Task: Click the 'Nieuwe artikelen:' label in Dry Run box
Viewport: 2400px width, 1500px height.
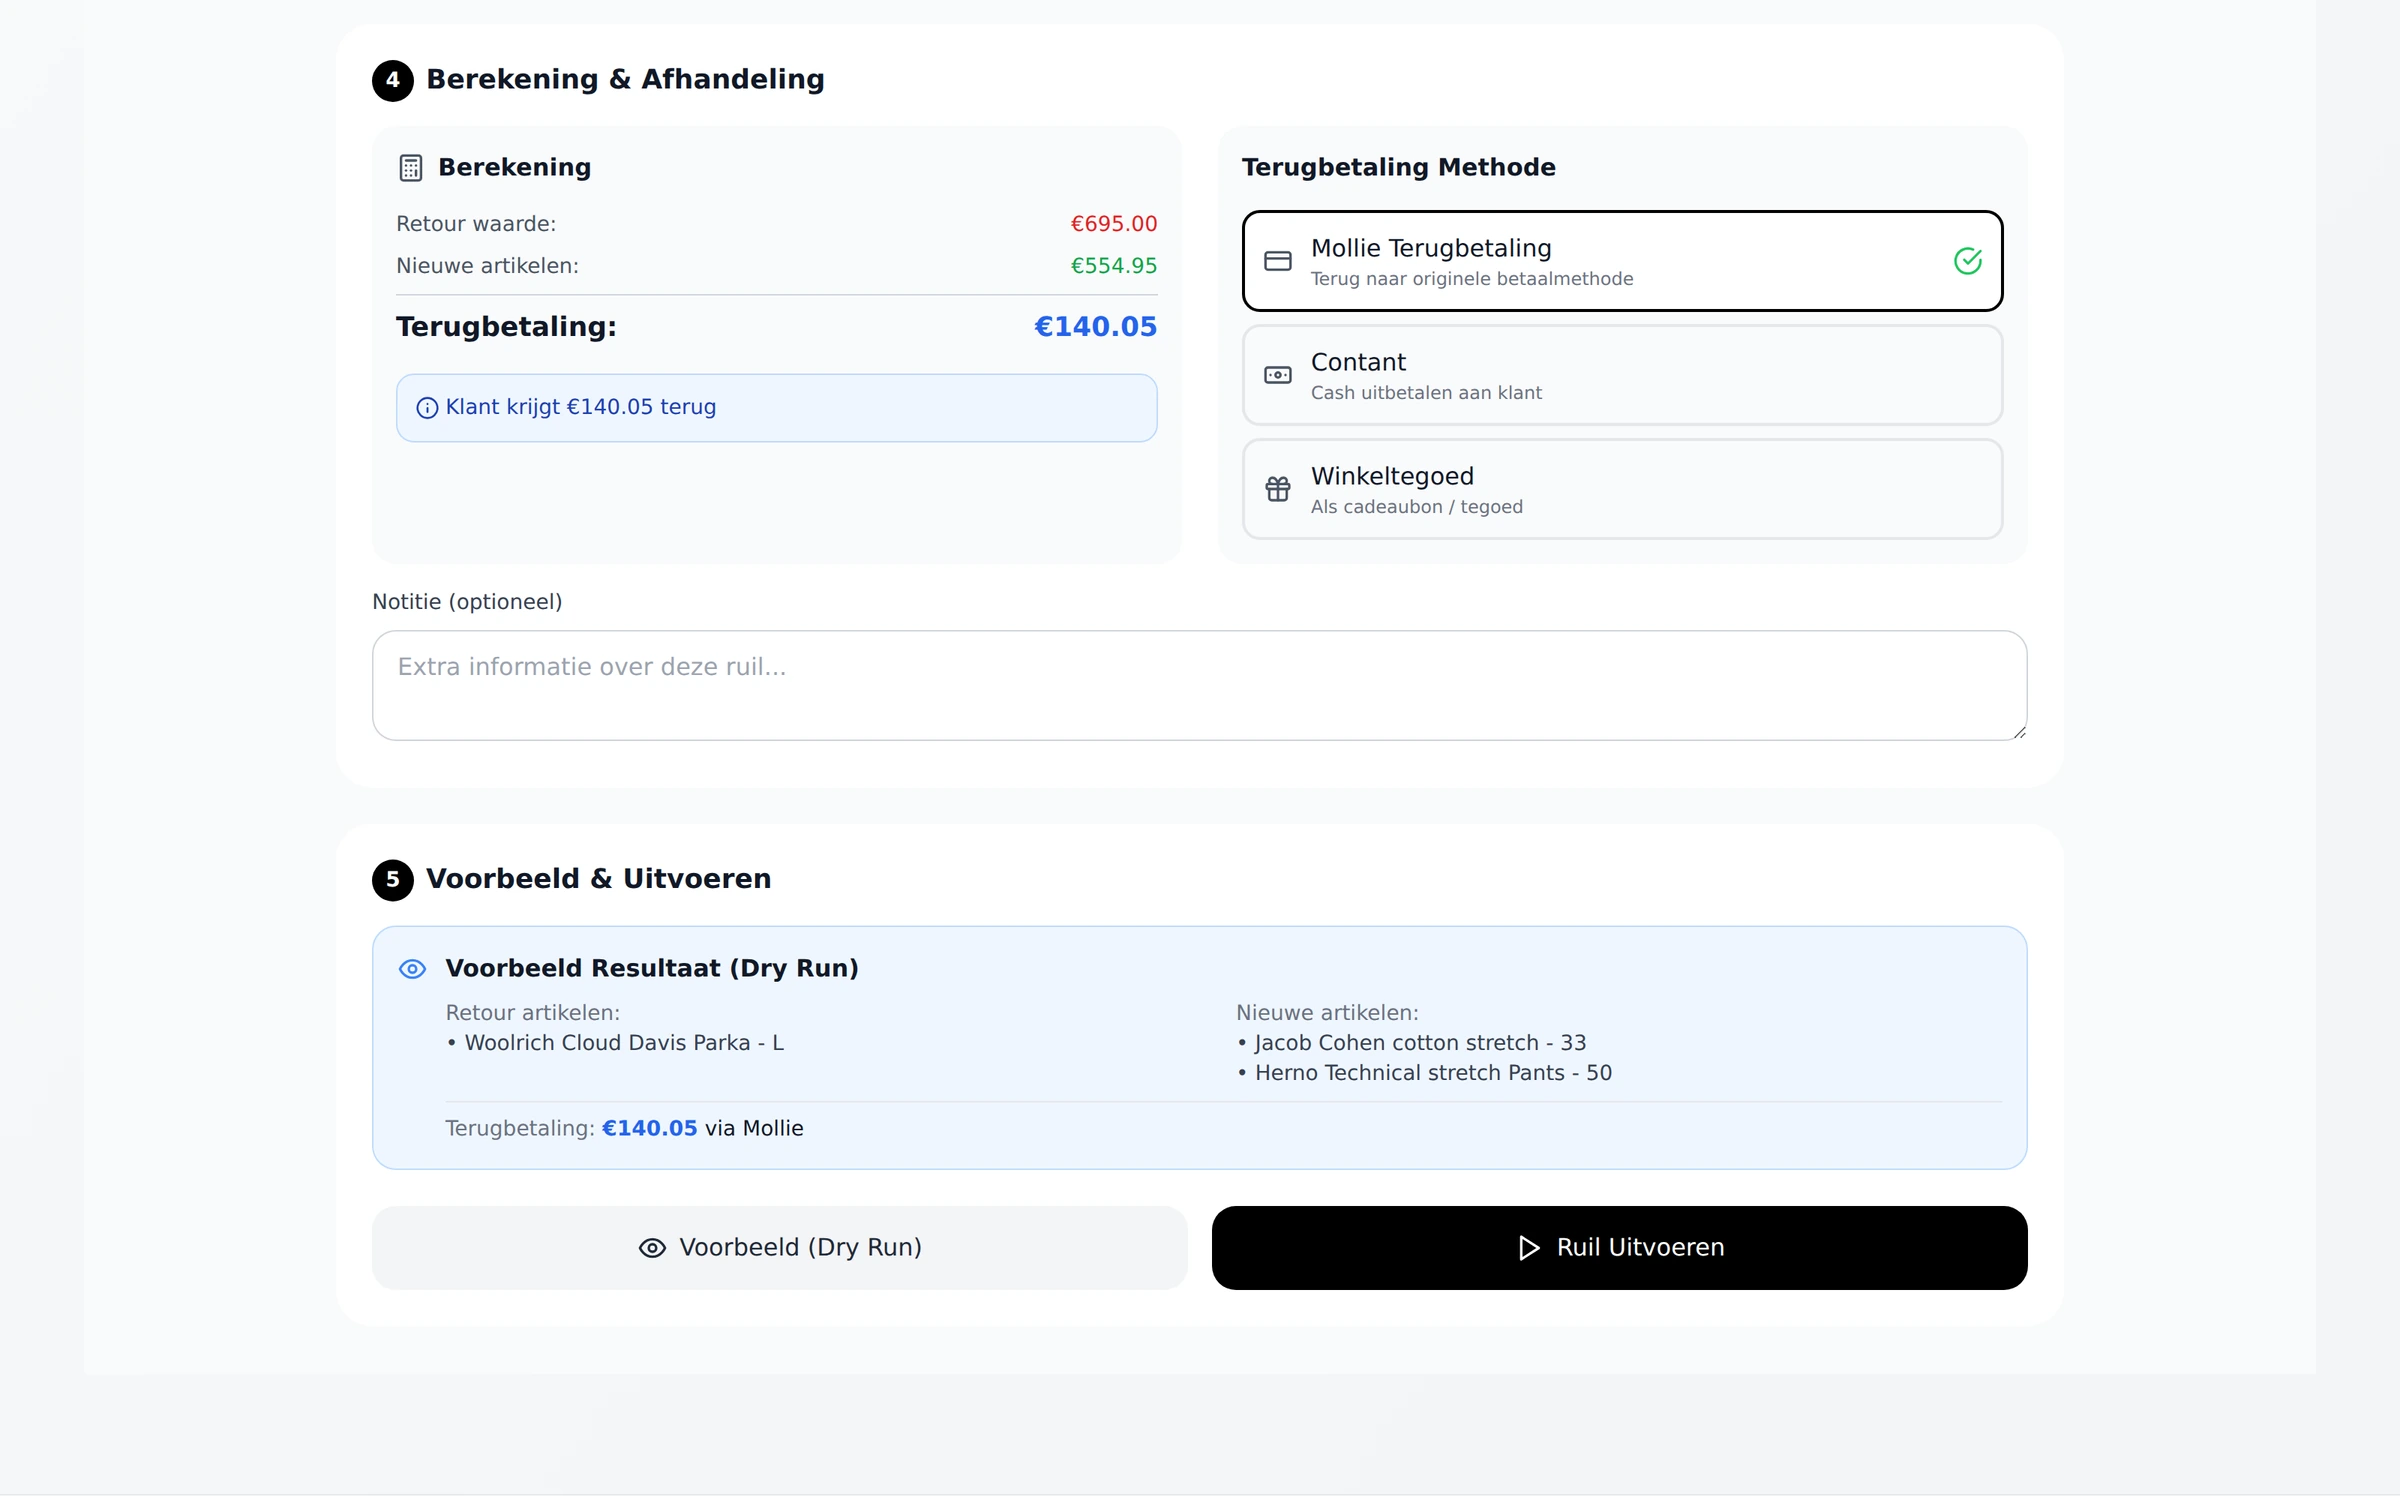Action: click(1327, 1013)
